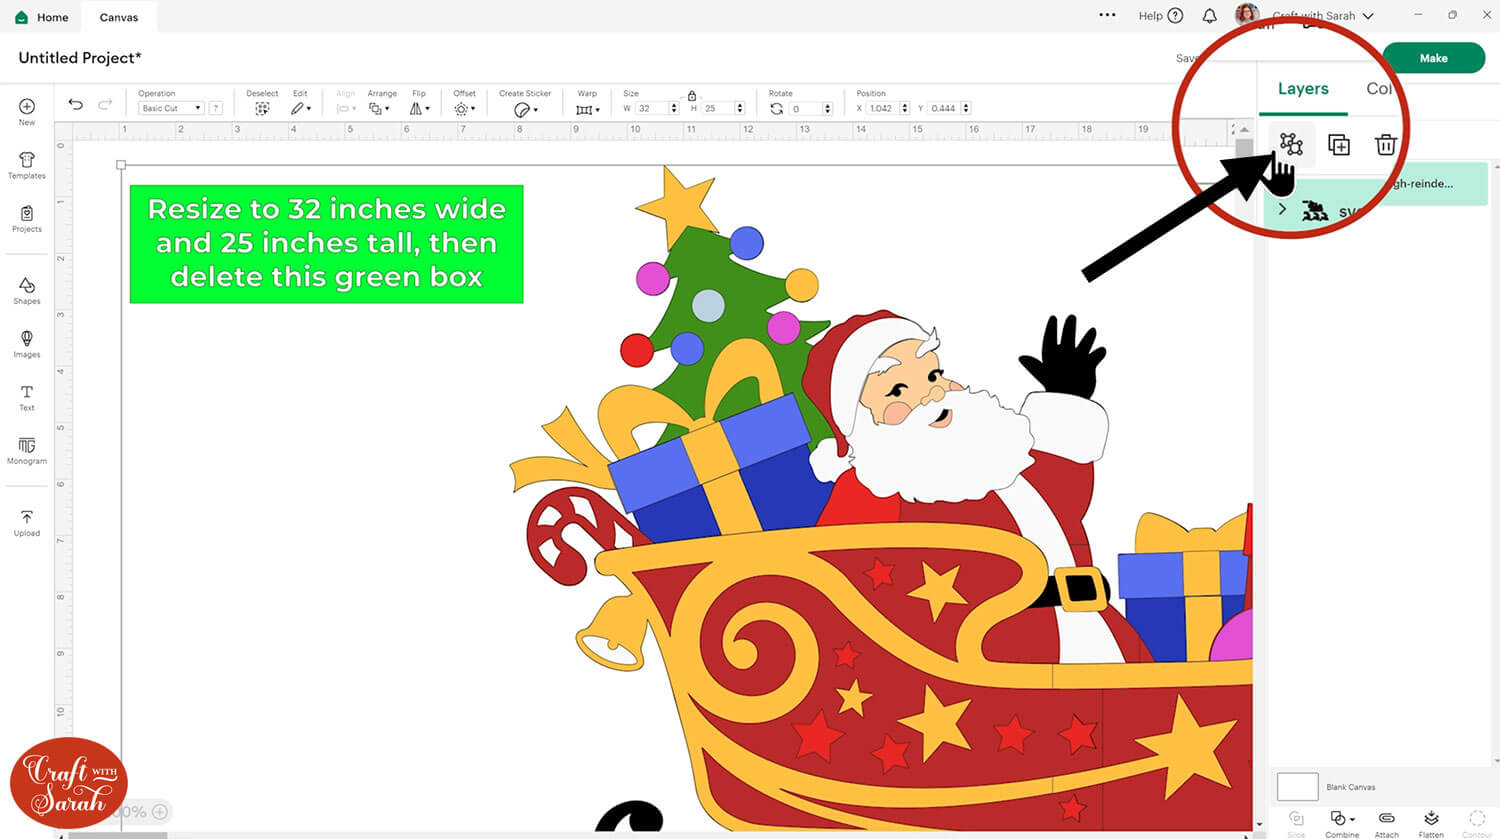Click the Position X stepper arrows

click(904, 108)
